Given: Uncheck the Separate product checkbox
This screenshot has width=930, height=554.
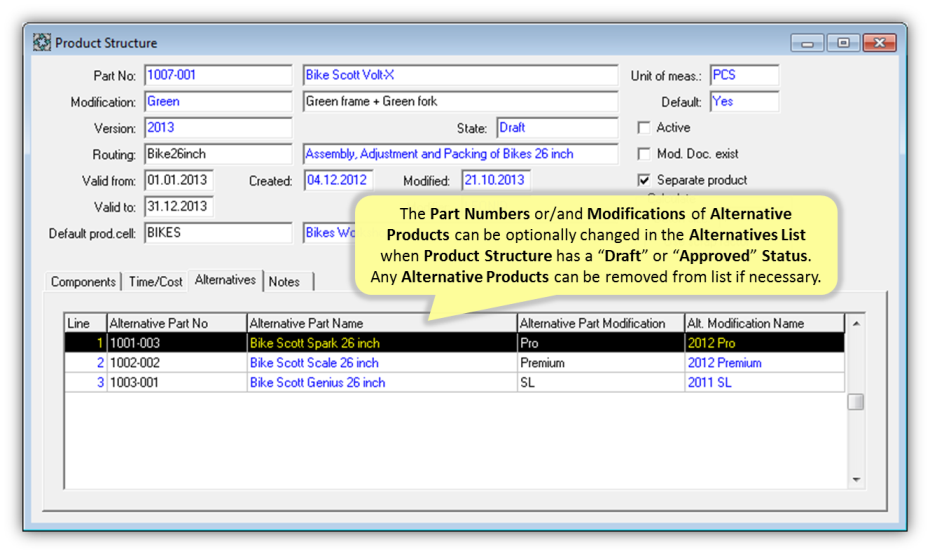Looking at the screenshot, I should click(x=644, y=180).
